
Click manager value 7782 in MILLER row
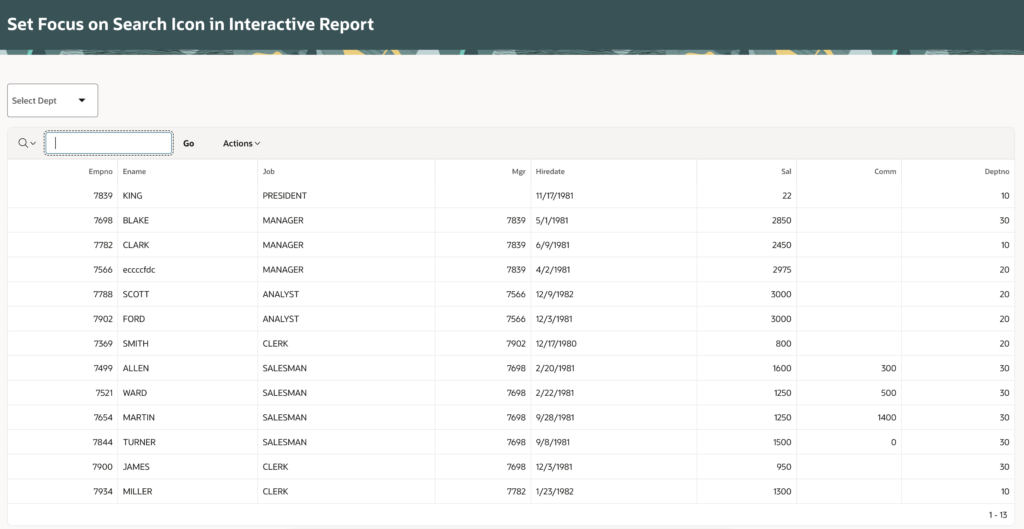coord(516,492)
